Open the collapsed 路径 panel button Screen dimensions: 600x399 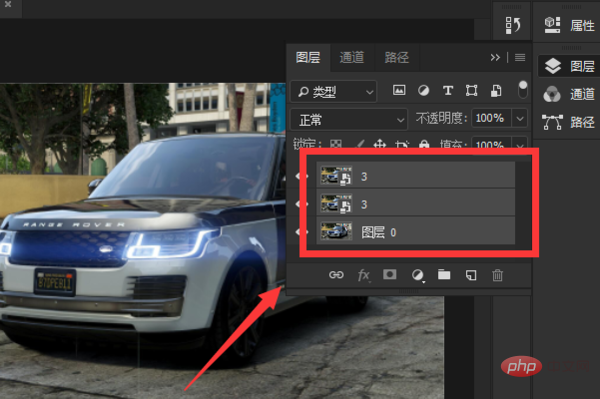coord(569,122)
